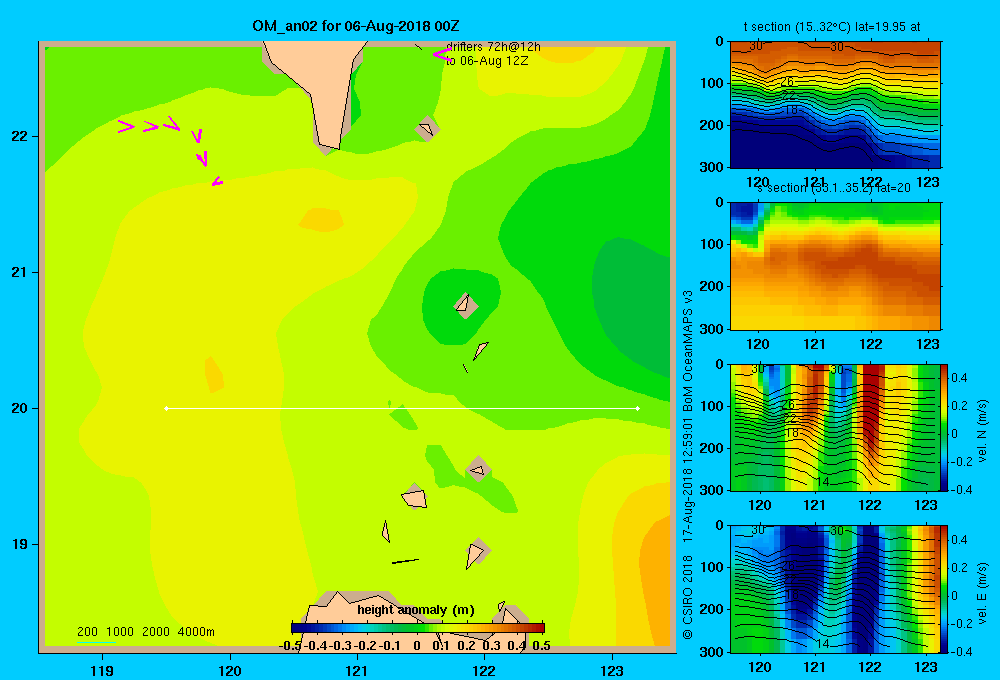Select the 'vel. N (m/s)' axis label
Viewport: 1000px width, 680px height.
click(982, 431)
